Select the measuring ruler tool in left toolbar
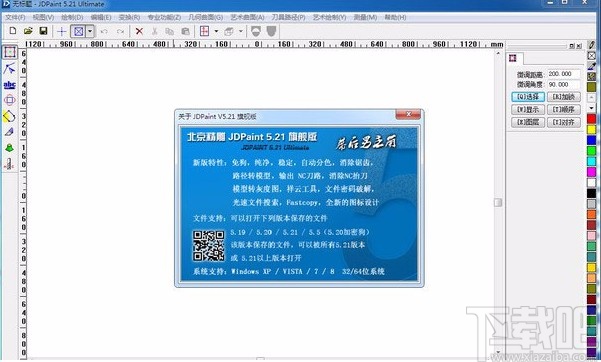The width and height of the screenshot is (601, 362). point(9,164)
